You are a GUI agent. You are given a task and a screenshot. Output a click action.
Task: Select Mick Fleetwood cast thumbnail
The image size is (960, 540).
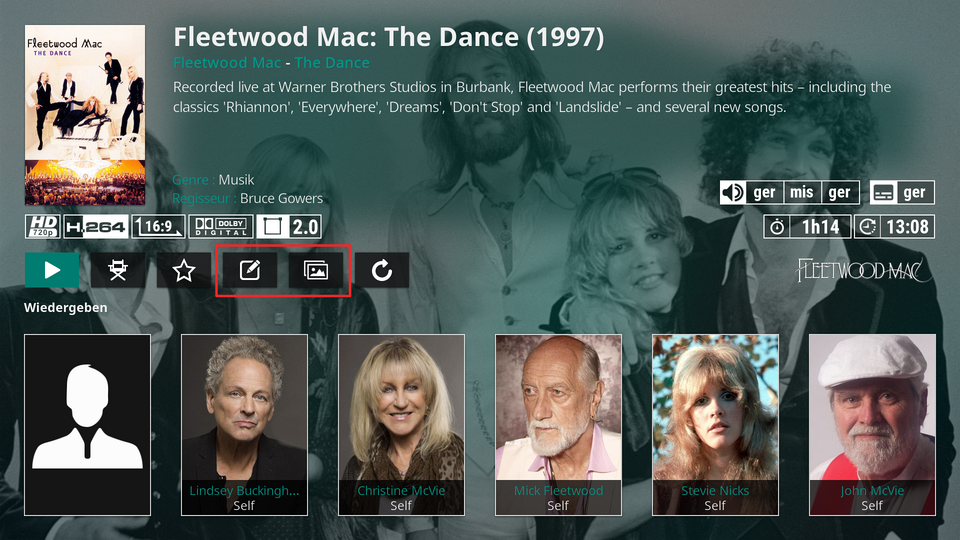coord(558,425)
